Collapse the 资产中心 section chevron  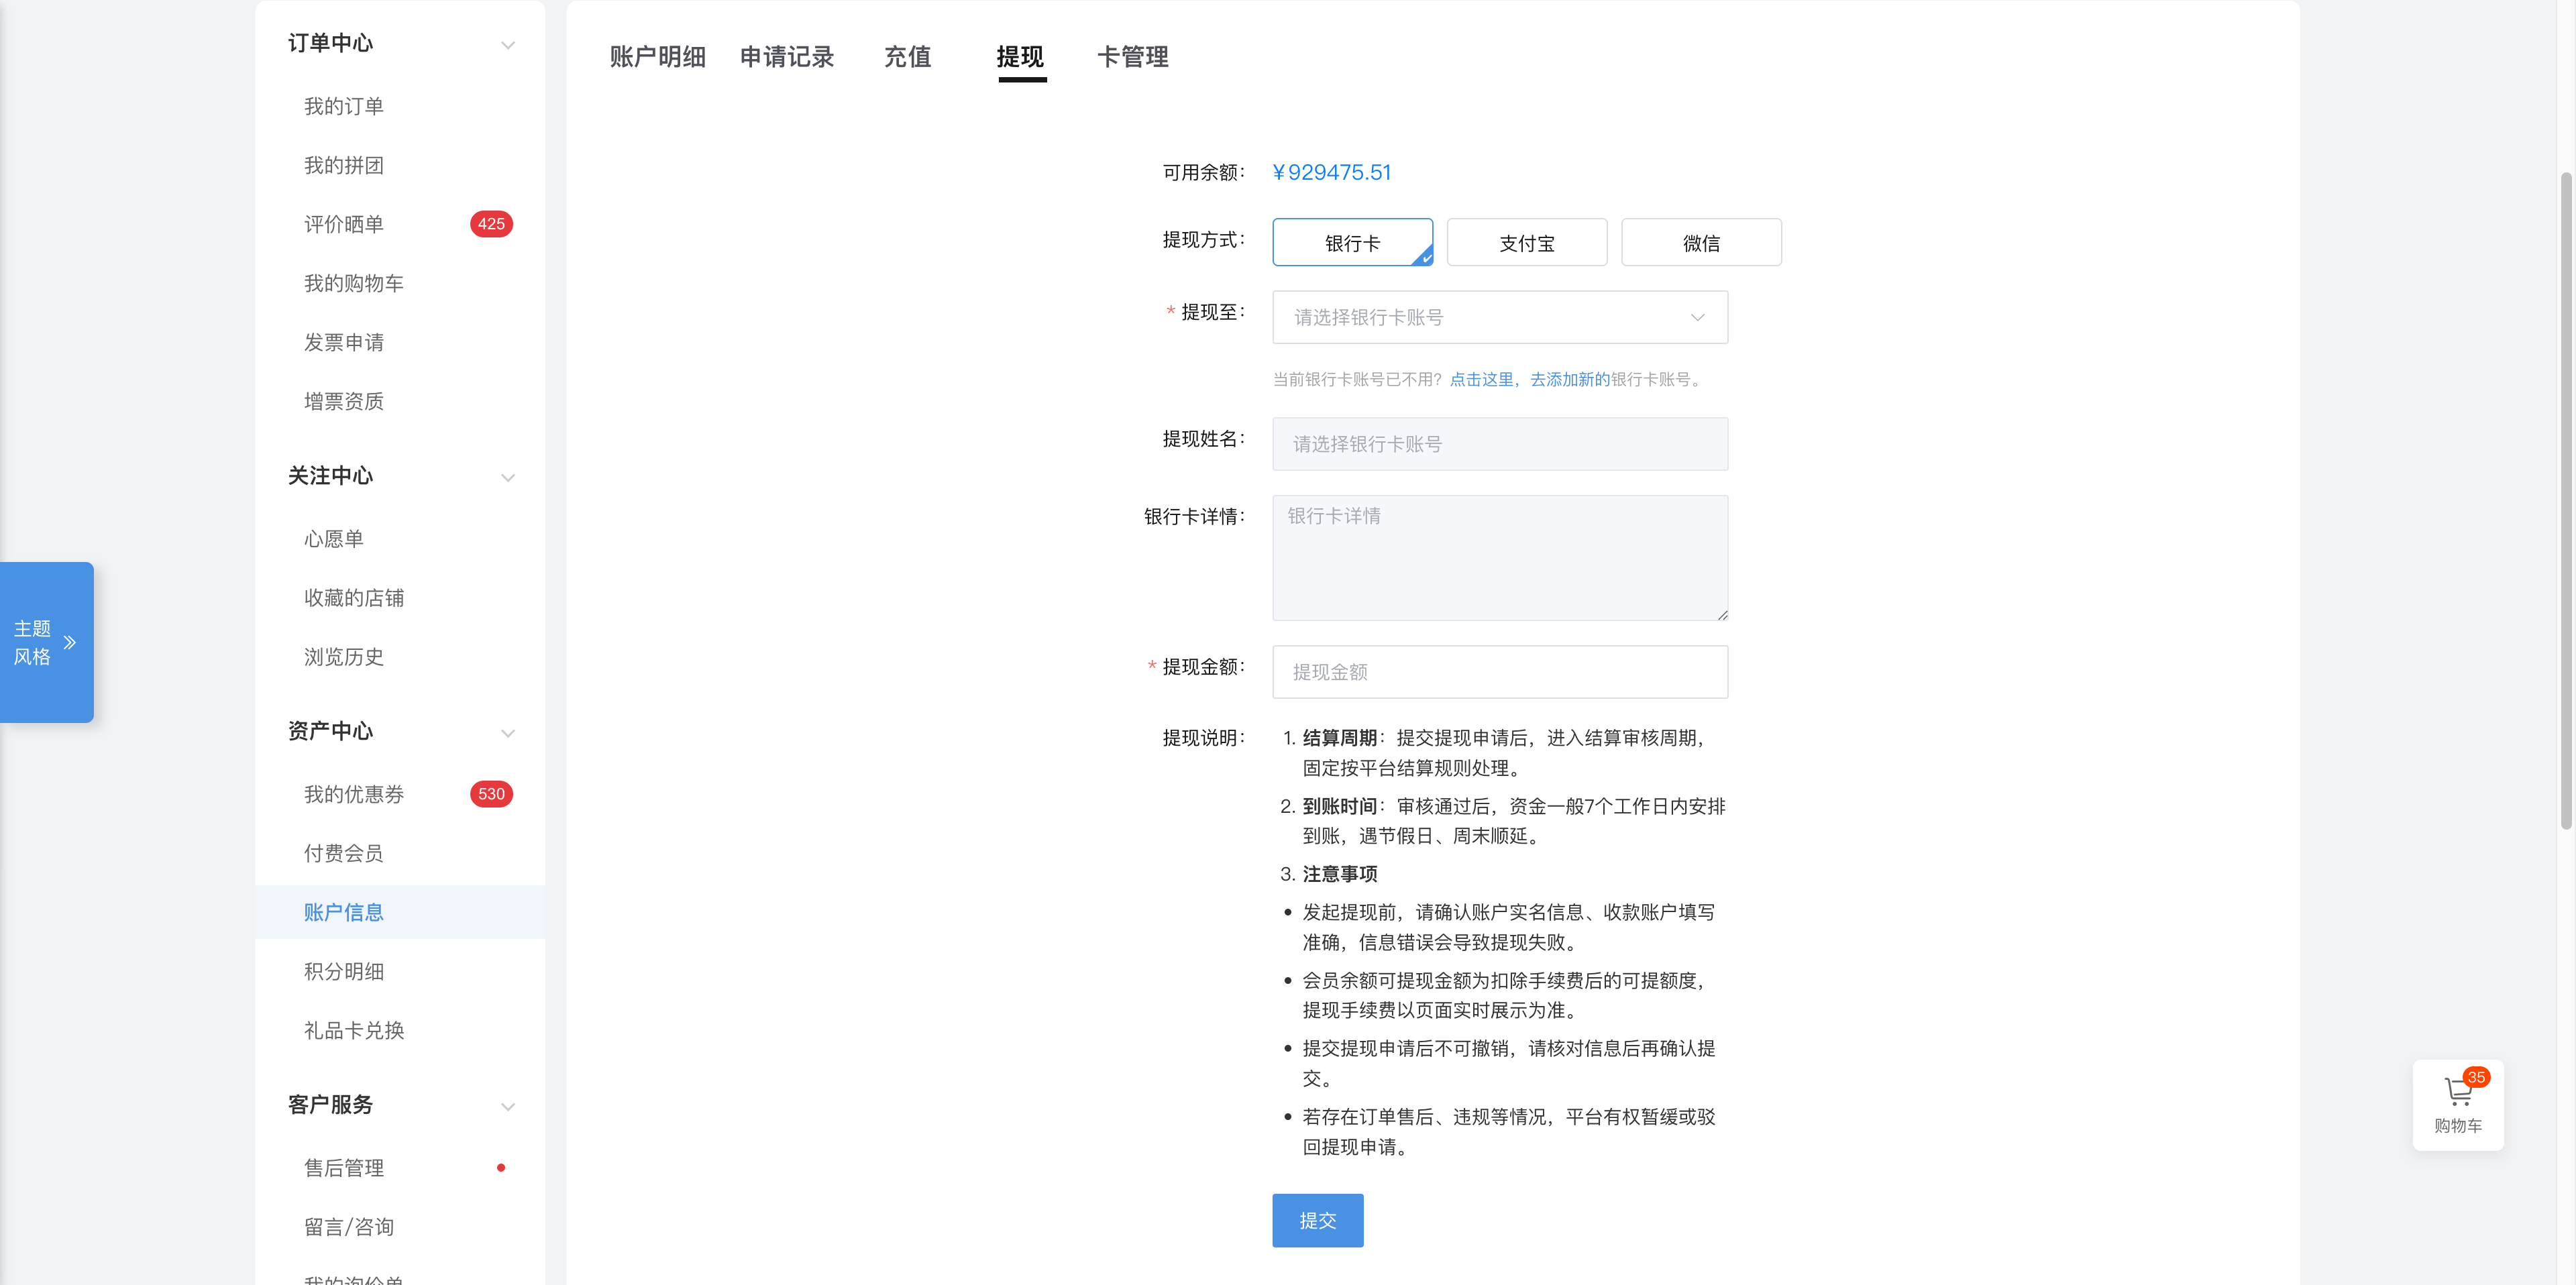point(507,733)
